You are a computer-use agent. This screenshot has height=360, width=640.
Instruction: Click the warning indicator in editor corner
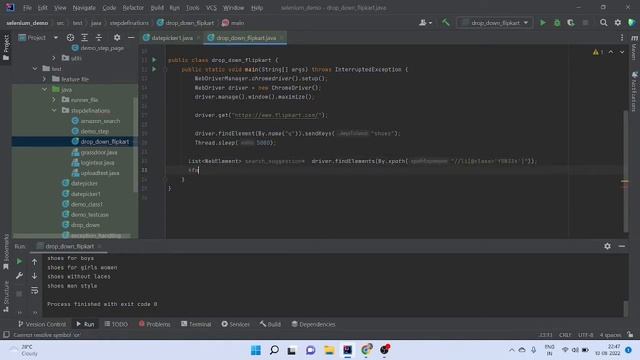tap(598, 52)
